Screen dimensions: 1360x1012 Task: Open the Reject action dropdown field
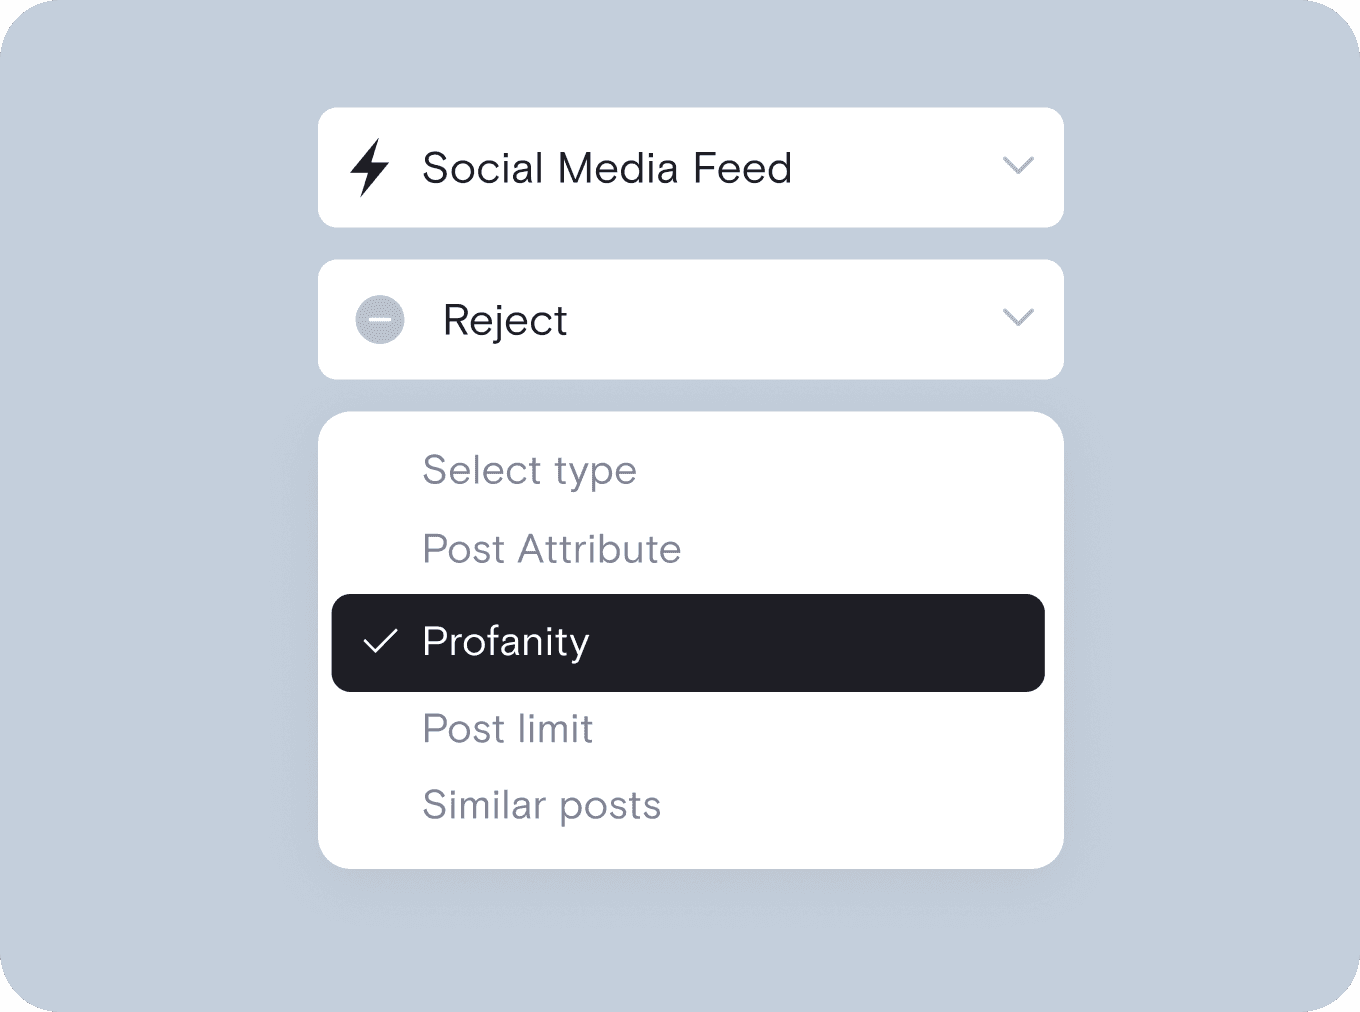click(690, 319)
